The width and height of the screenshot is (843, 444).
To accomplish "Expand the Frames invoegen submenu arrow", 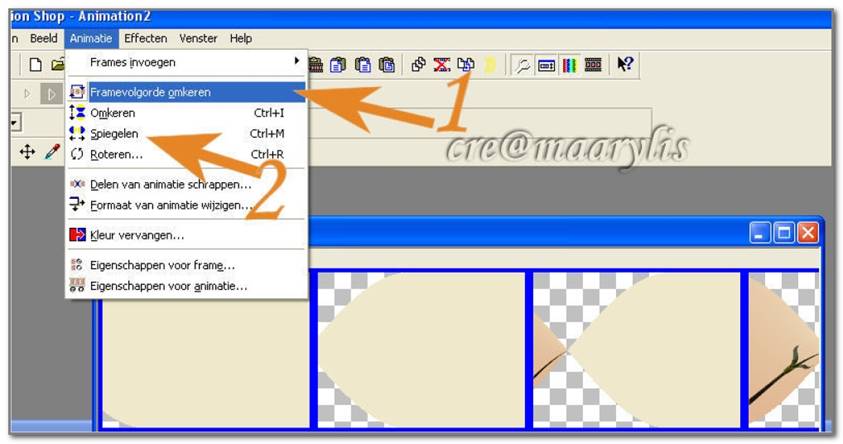I will (296, 61).
